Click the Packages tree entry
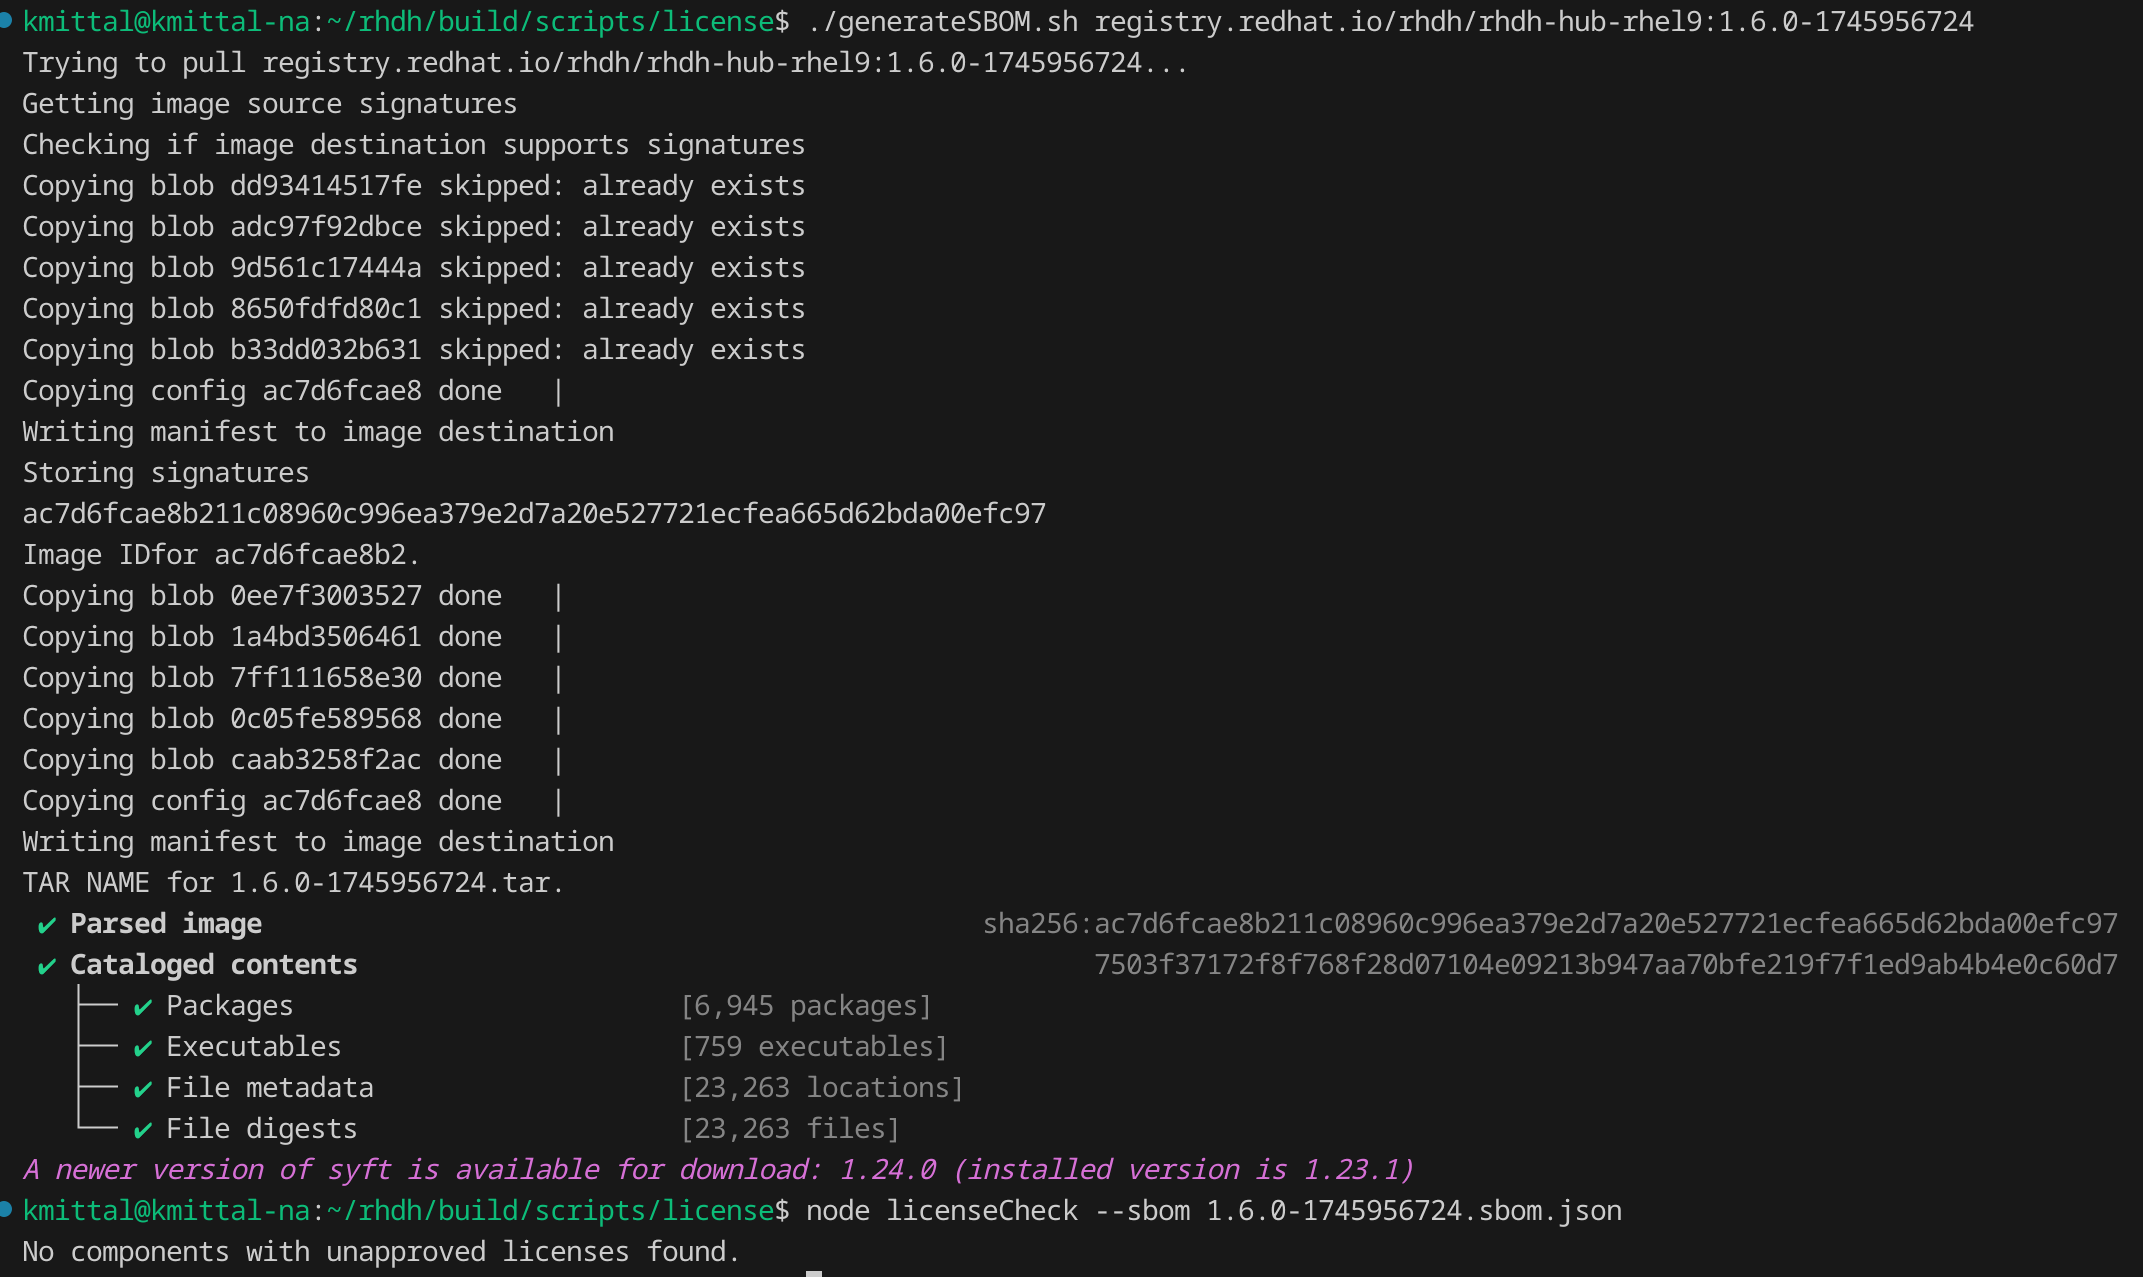Screen dimensions: 2143x1277 229,1006
